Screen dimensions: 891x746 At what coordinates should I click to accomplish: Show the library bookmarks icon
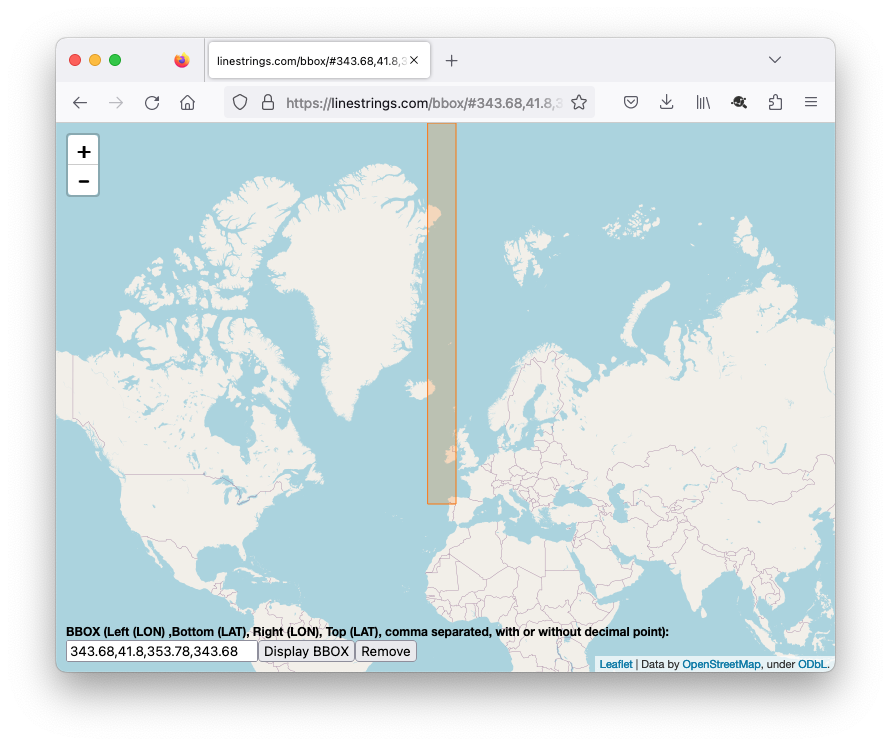point(703,102)
